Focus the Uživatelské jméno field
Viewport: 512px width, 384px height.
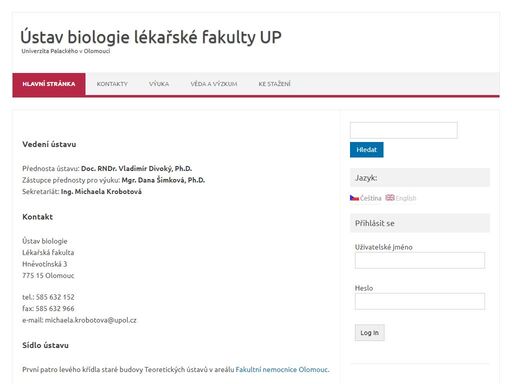coord(420,260)
